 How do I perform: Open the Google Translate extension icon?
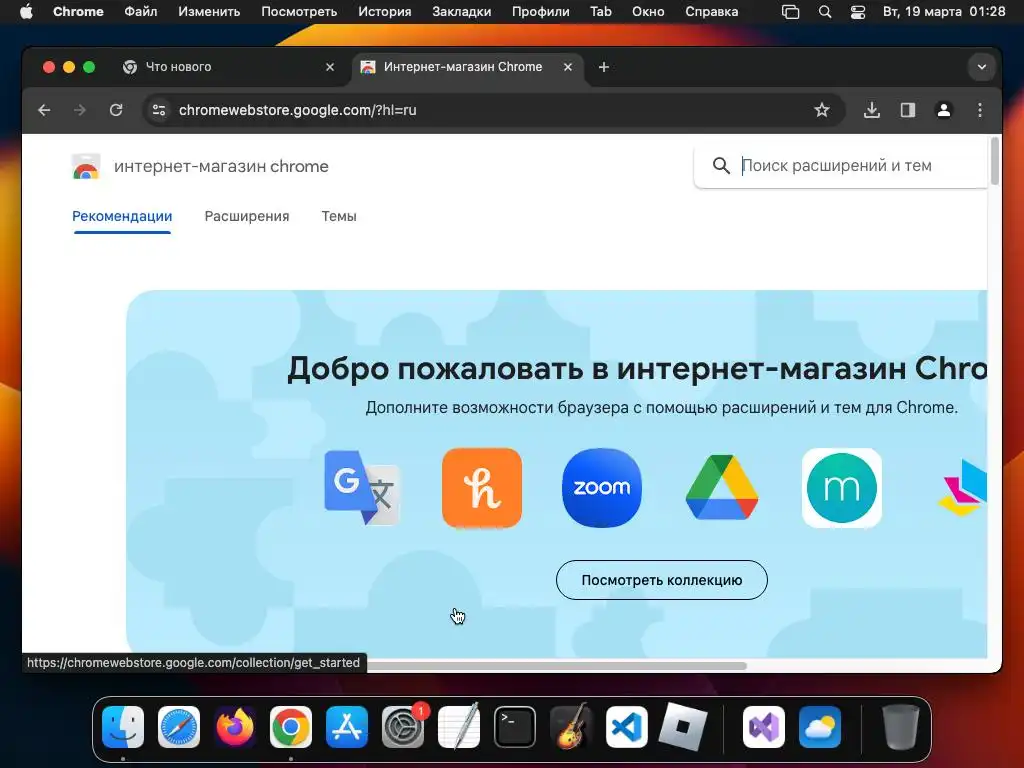click(362, 488)
